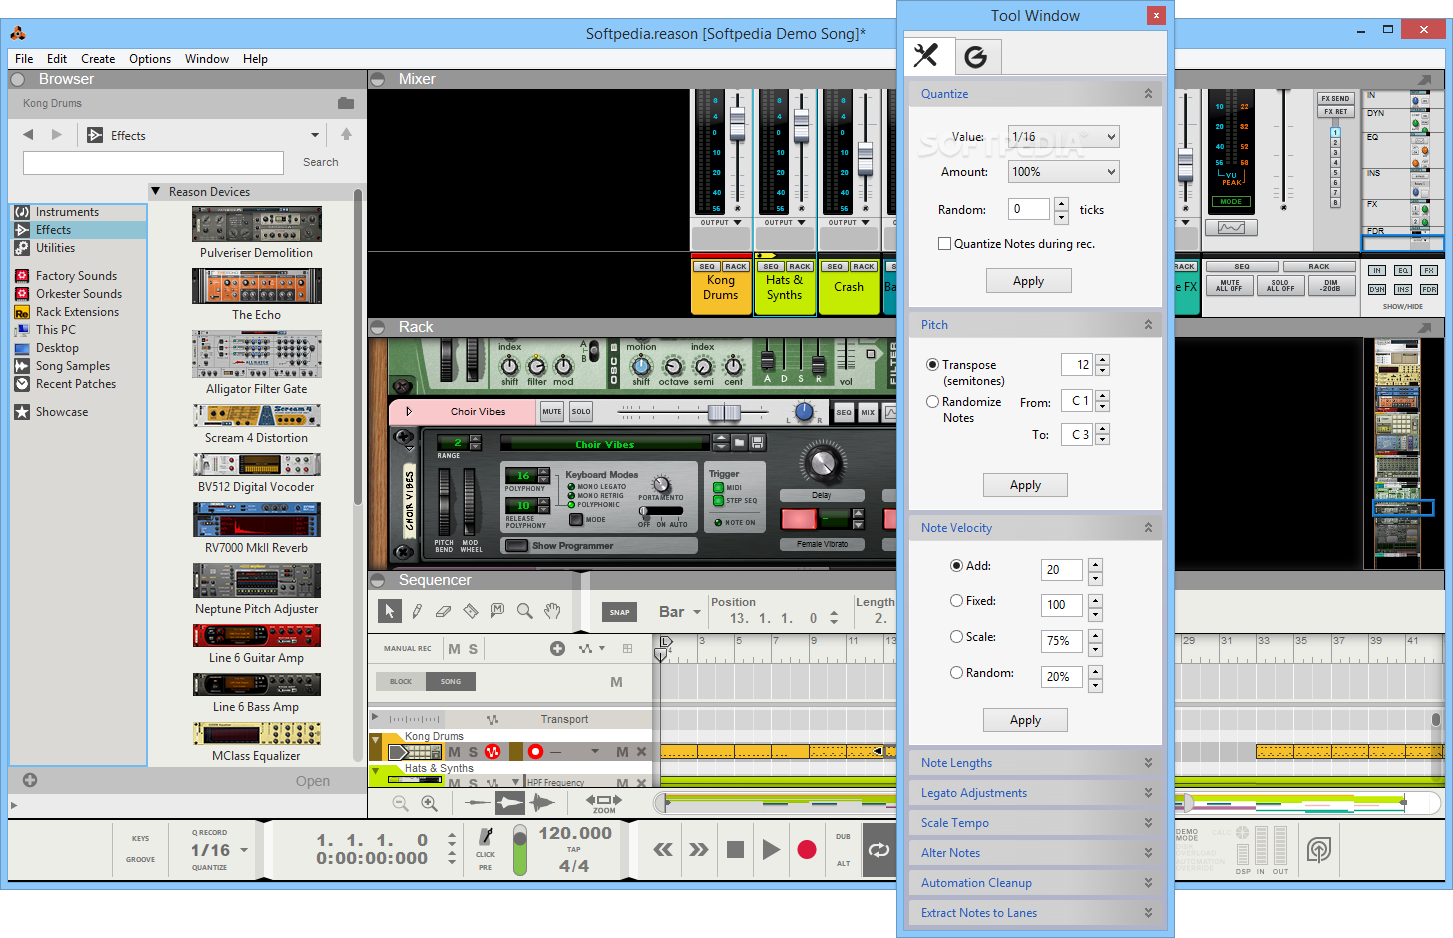
Task: Click the Browser search input field
Action: [x=153, y=163]
